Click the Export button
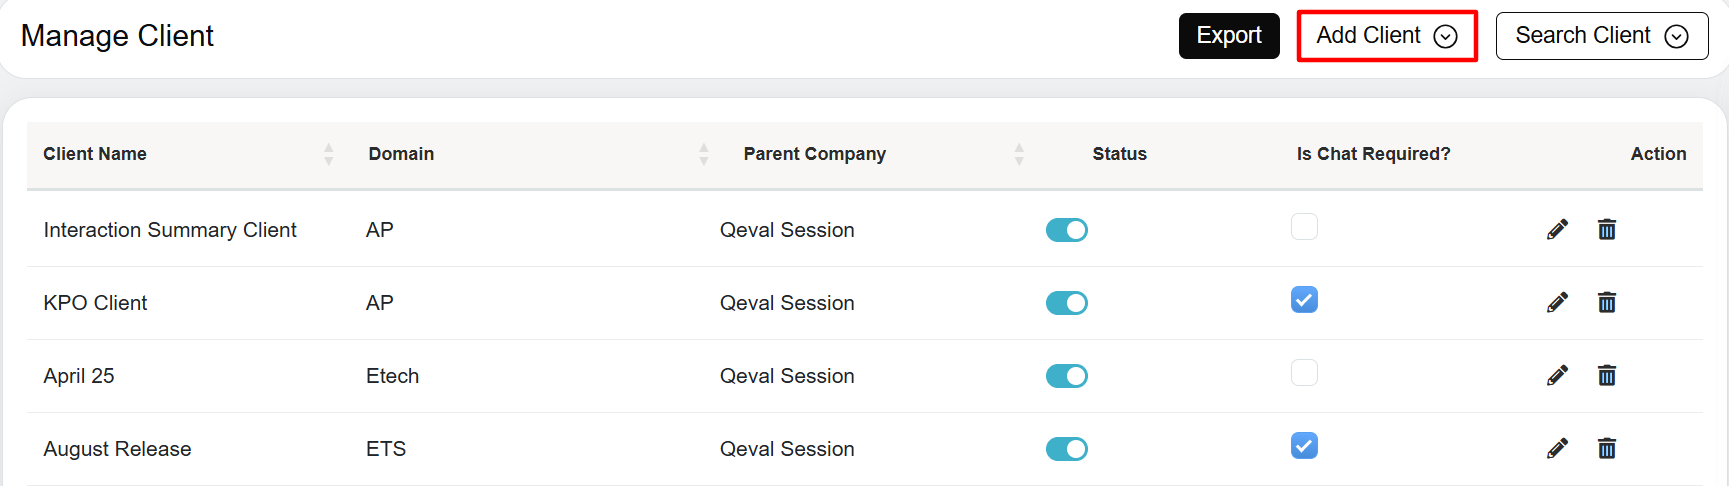 click(1229, 36)
